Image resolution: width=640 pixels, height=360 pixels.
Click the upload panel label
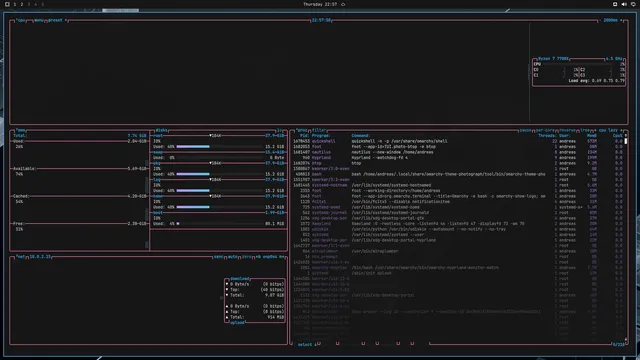pyautogui.click(x=238, y=323)
